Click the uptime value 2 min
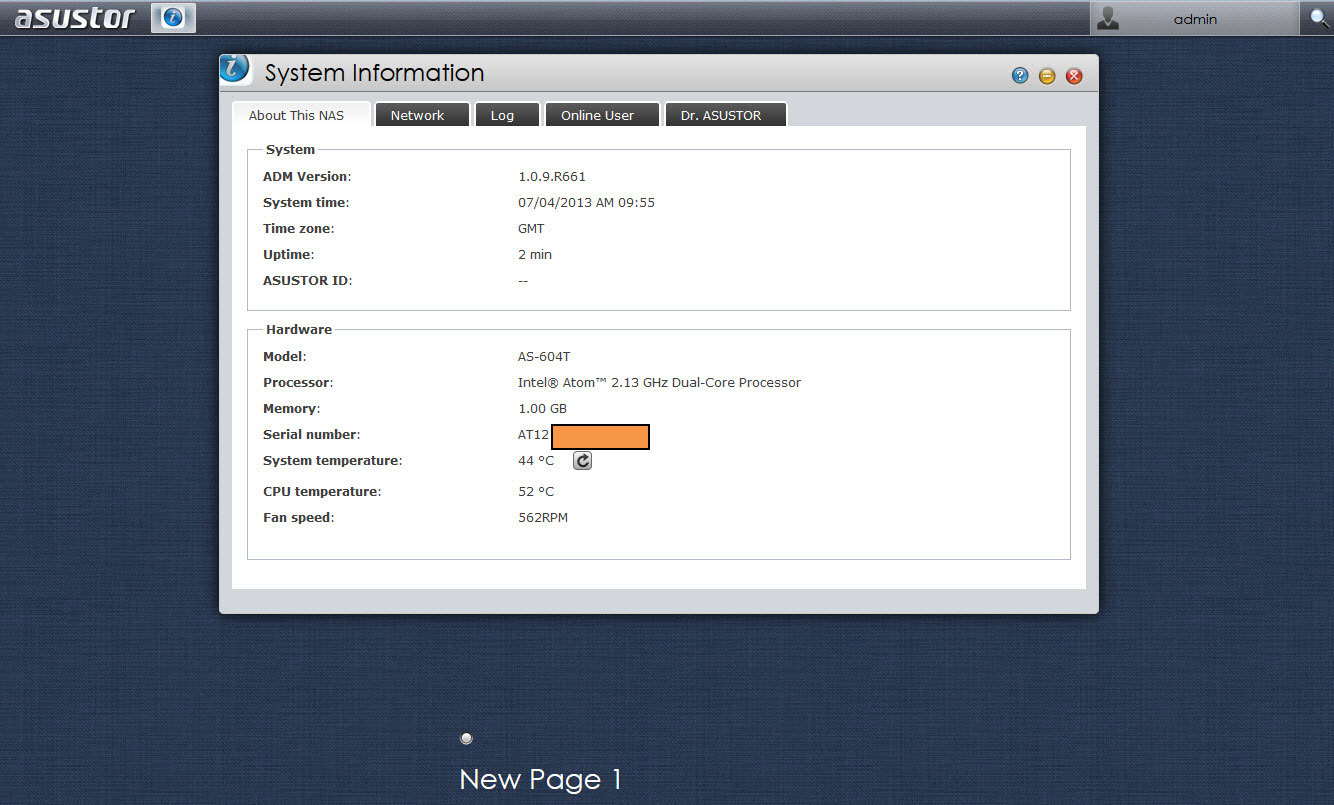 [535, 254]
